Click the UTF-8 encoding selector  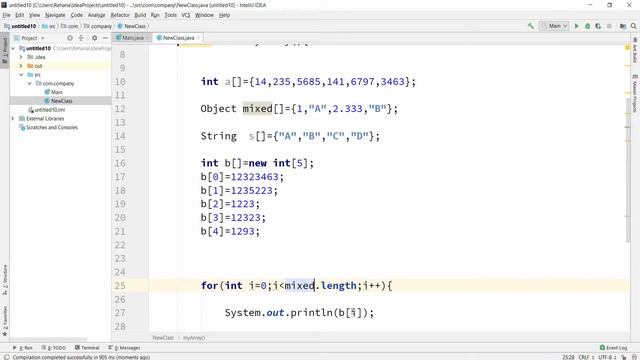point(607,357)
